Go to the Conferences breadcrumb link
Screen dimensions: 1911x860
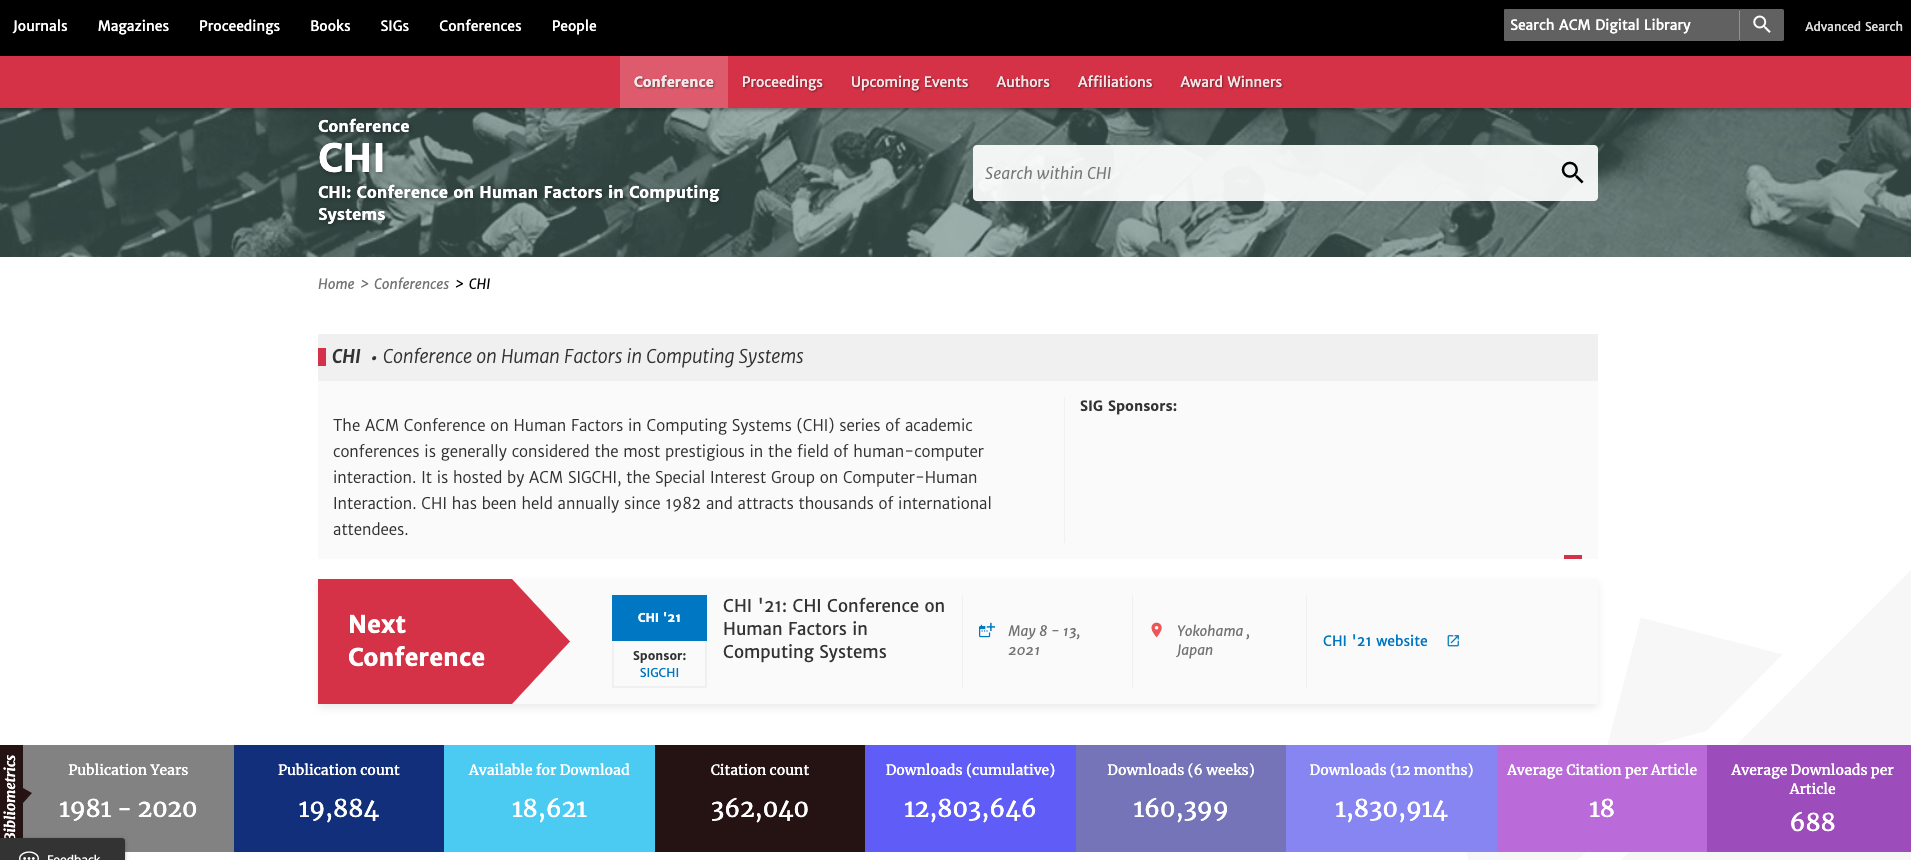tap(411, 284)
